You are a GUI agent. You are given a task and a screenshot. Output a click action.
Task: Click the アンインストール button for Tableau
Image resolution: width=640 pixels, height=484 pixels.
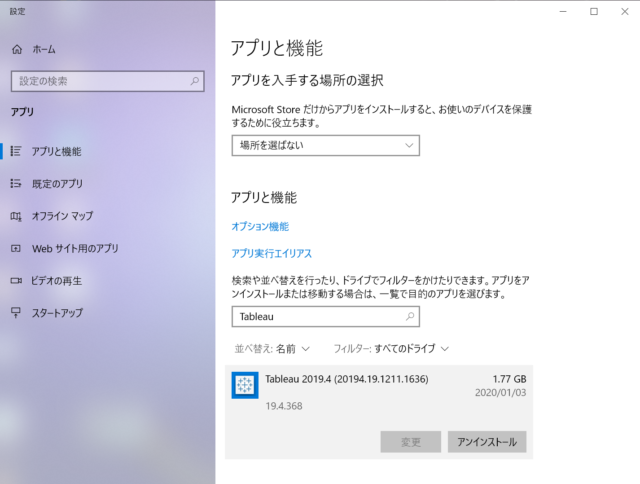pos(487,442)
